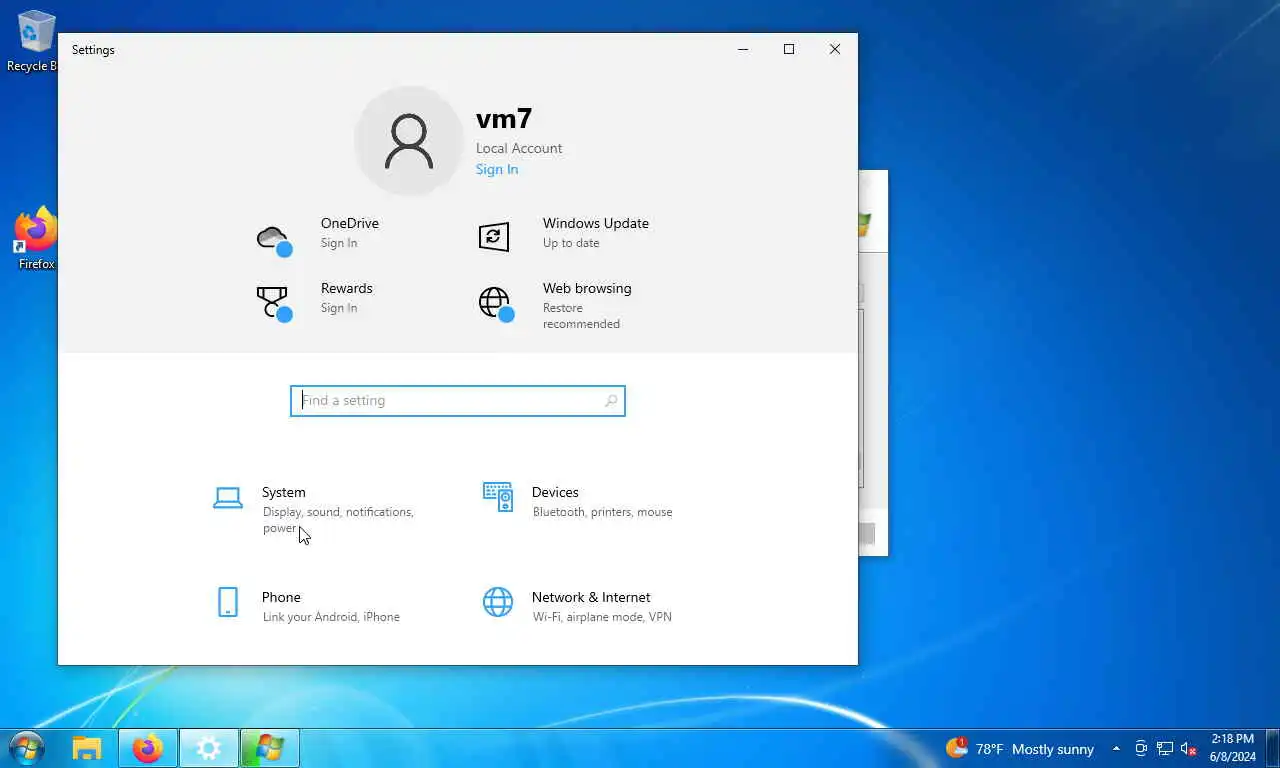
Task: Open the Windows Update label
Action: (x=596, y=223)
